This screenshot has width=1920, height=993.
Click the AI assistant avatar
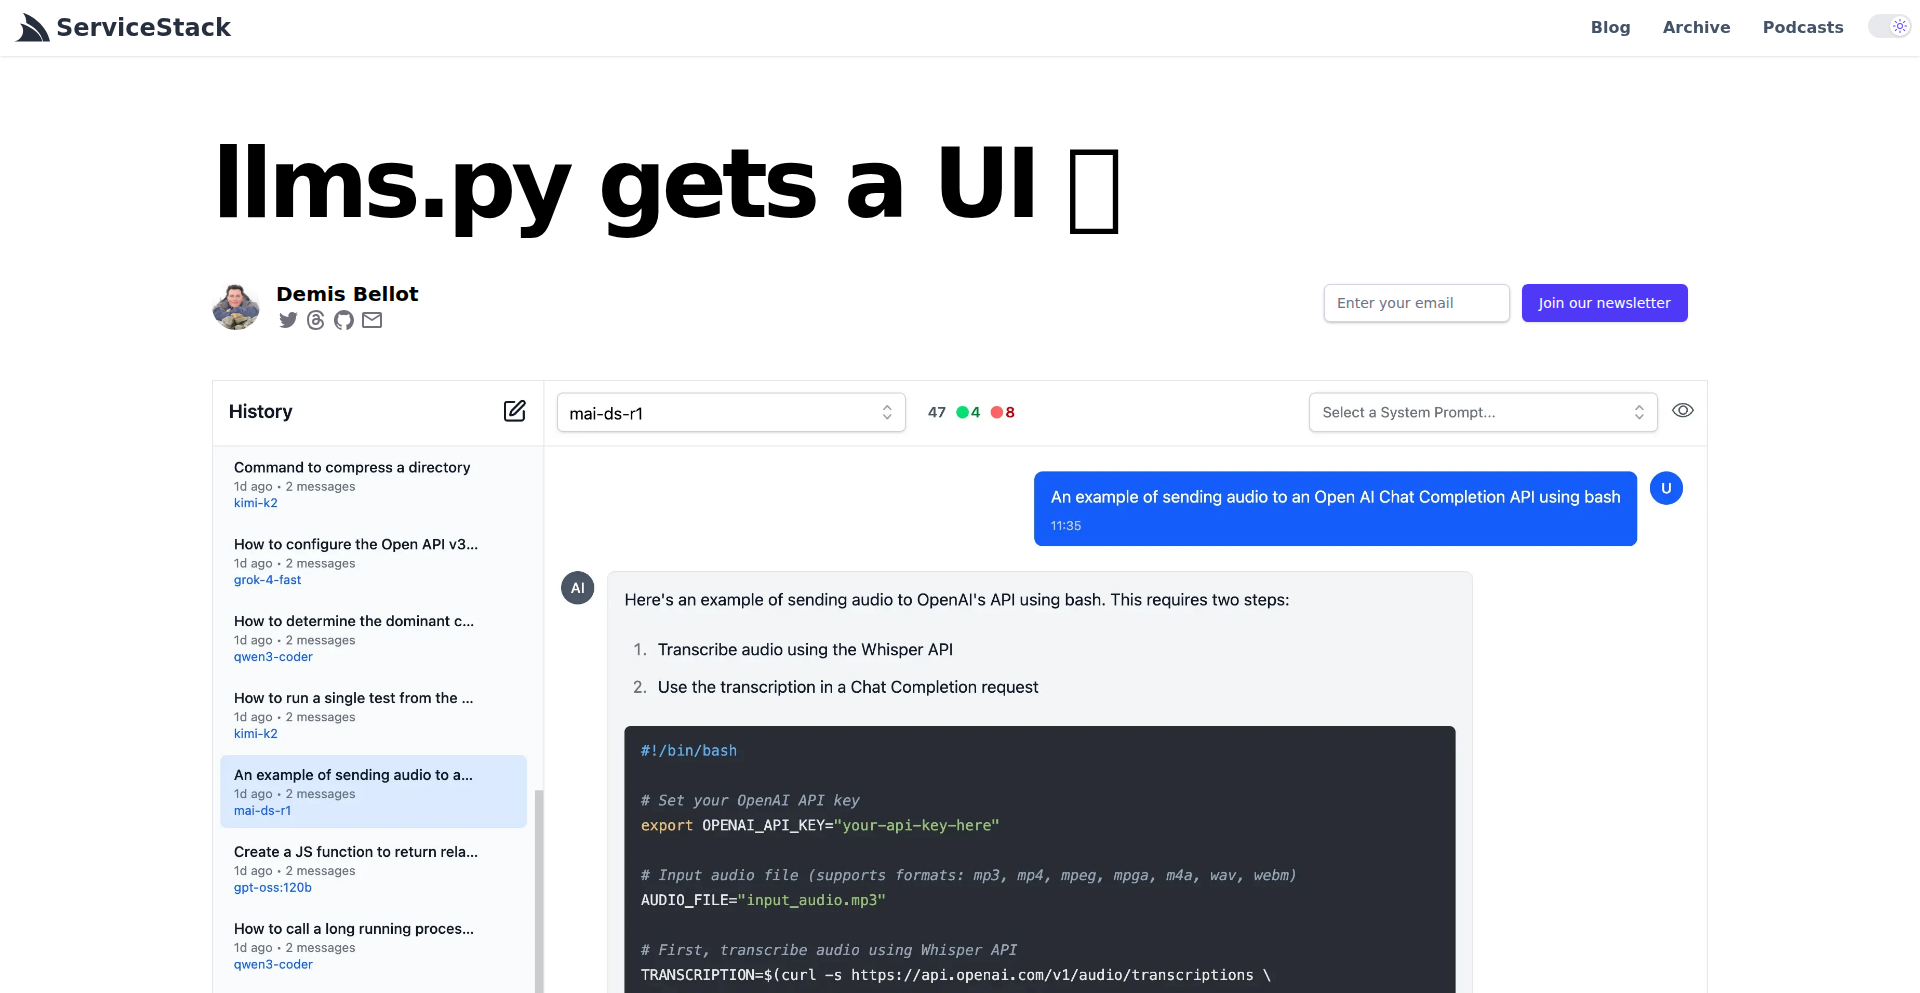pos(578,588)
